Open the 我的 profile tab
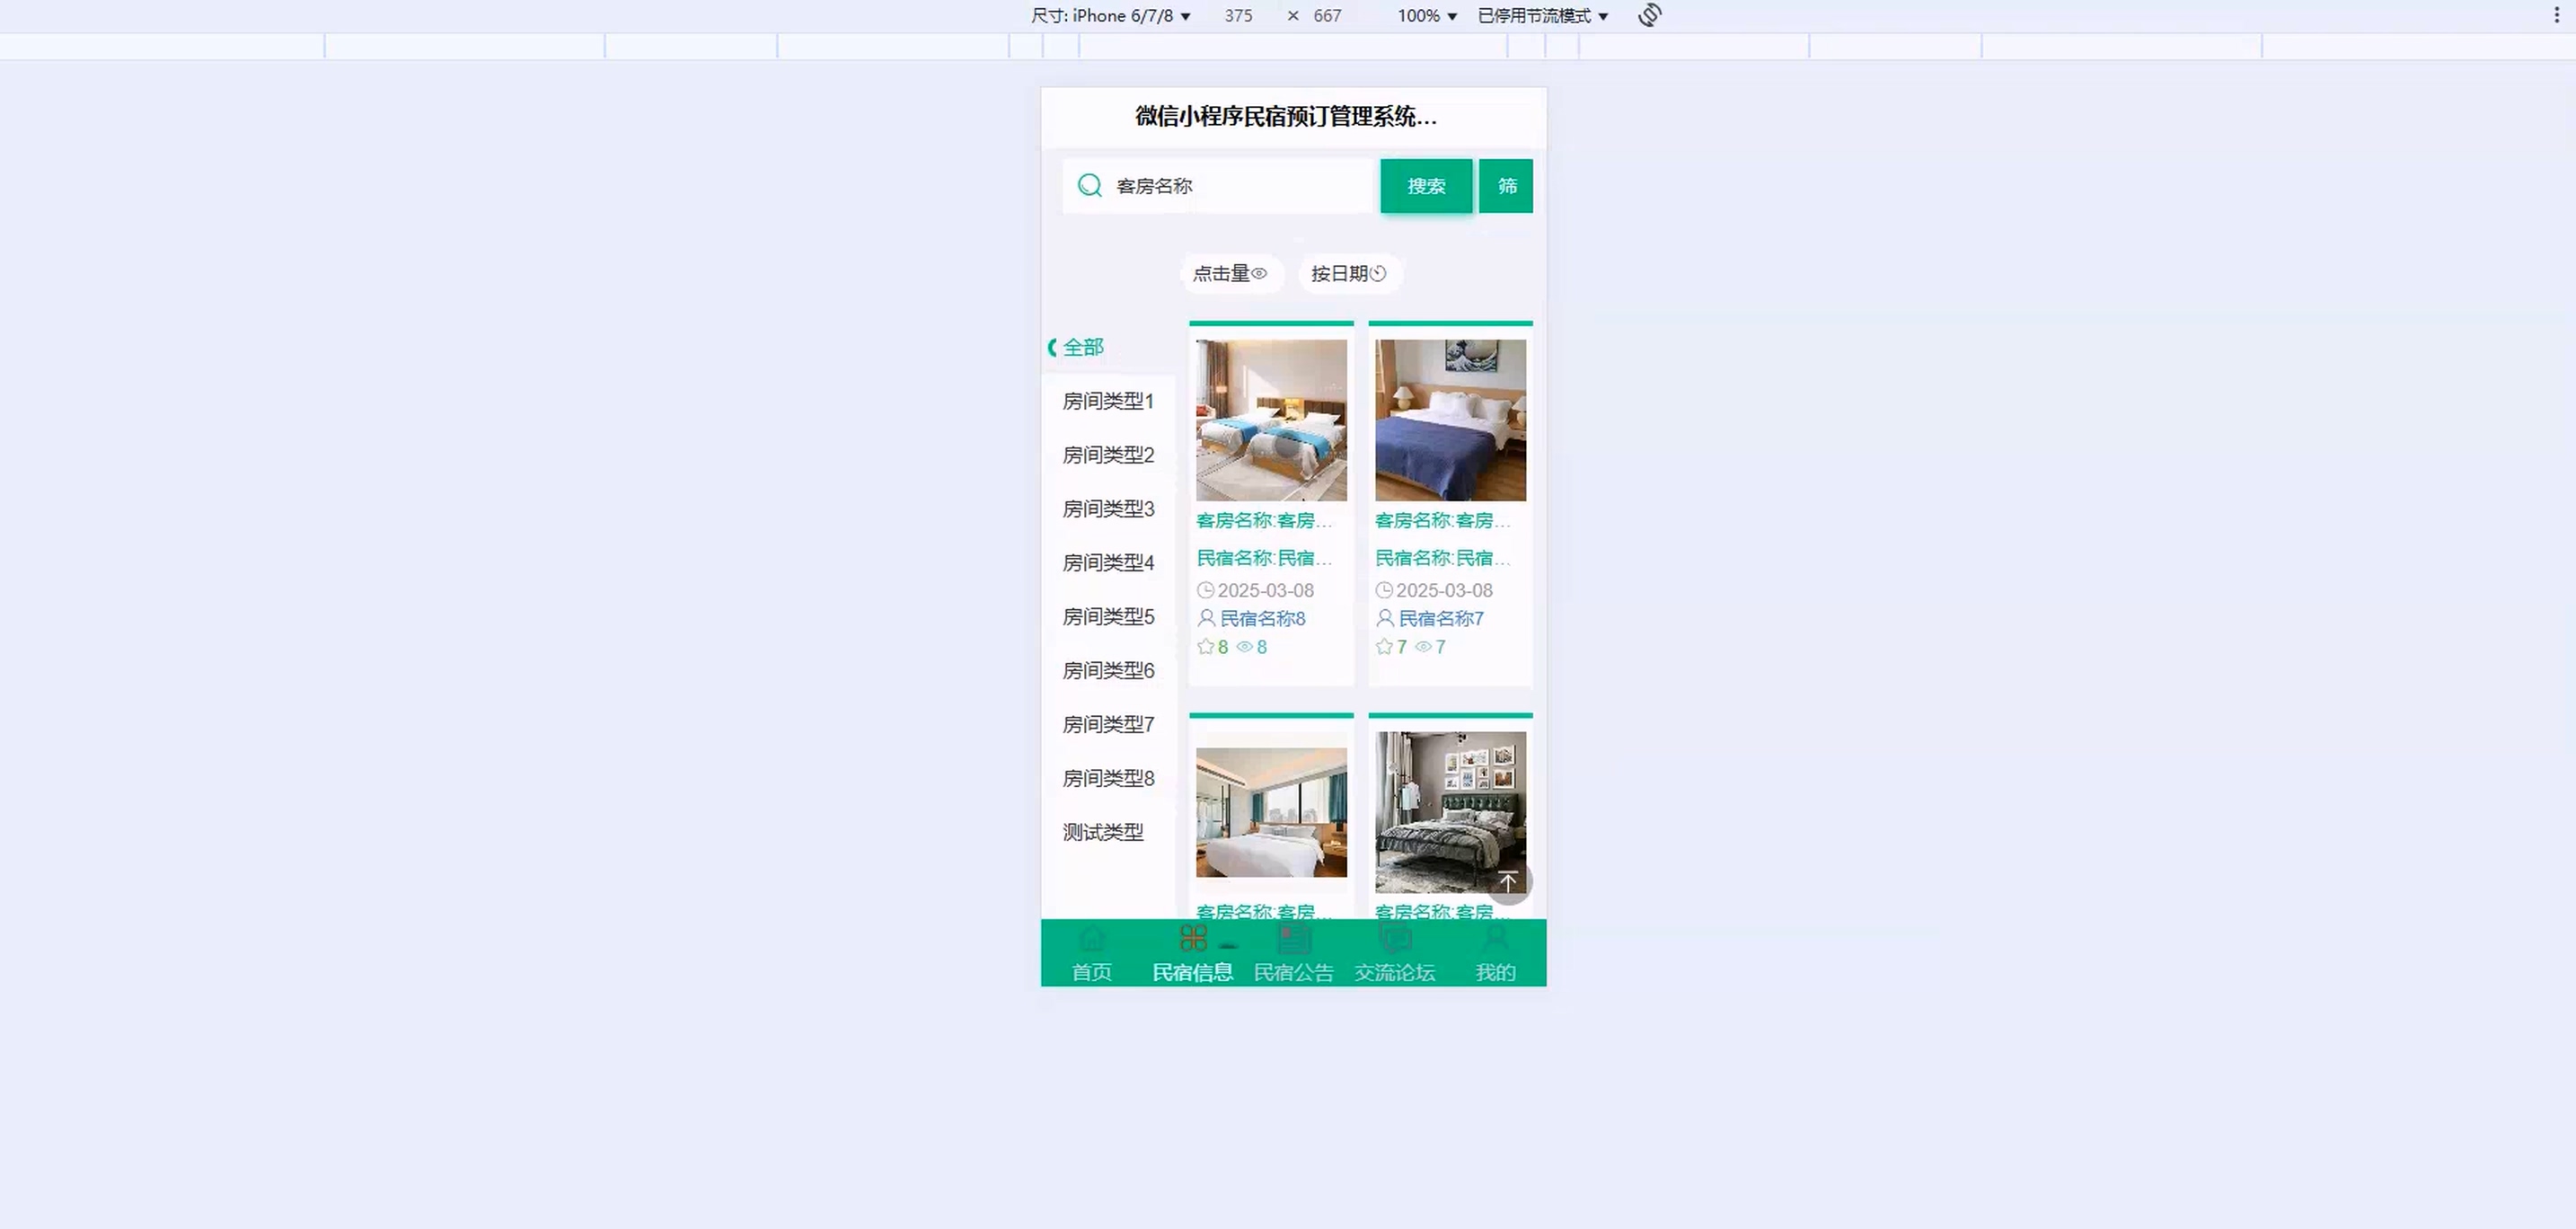The width and height of the screenshot is (2576, 1229). click(1495, 955)
